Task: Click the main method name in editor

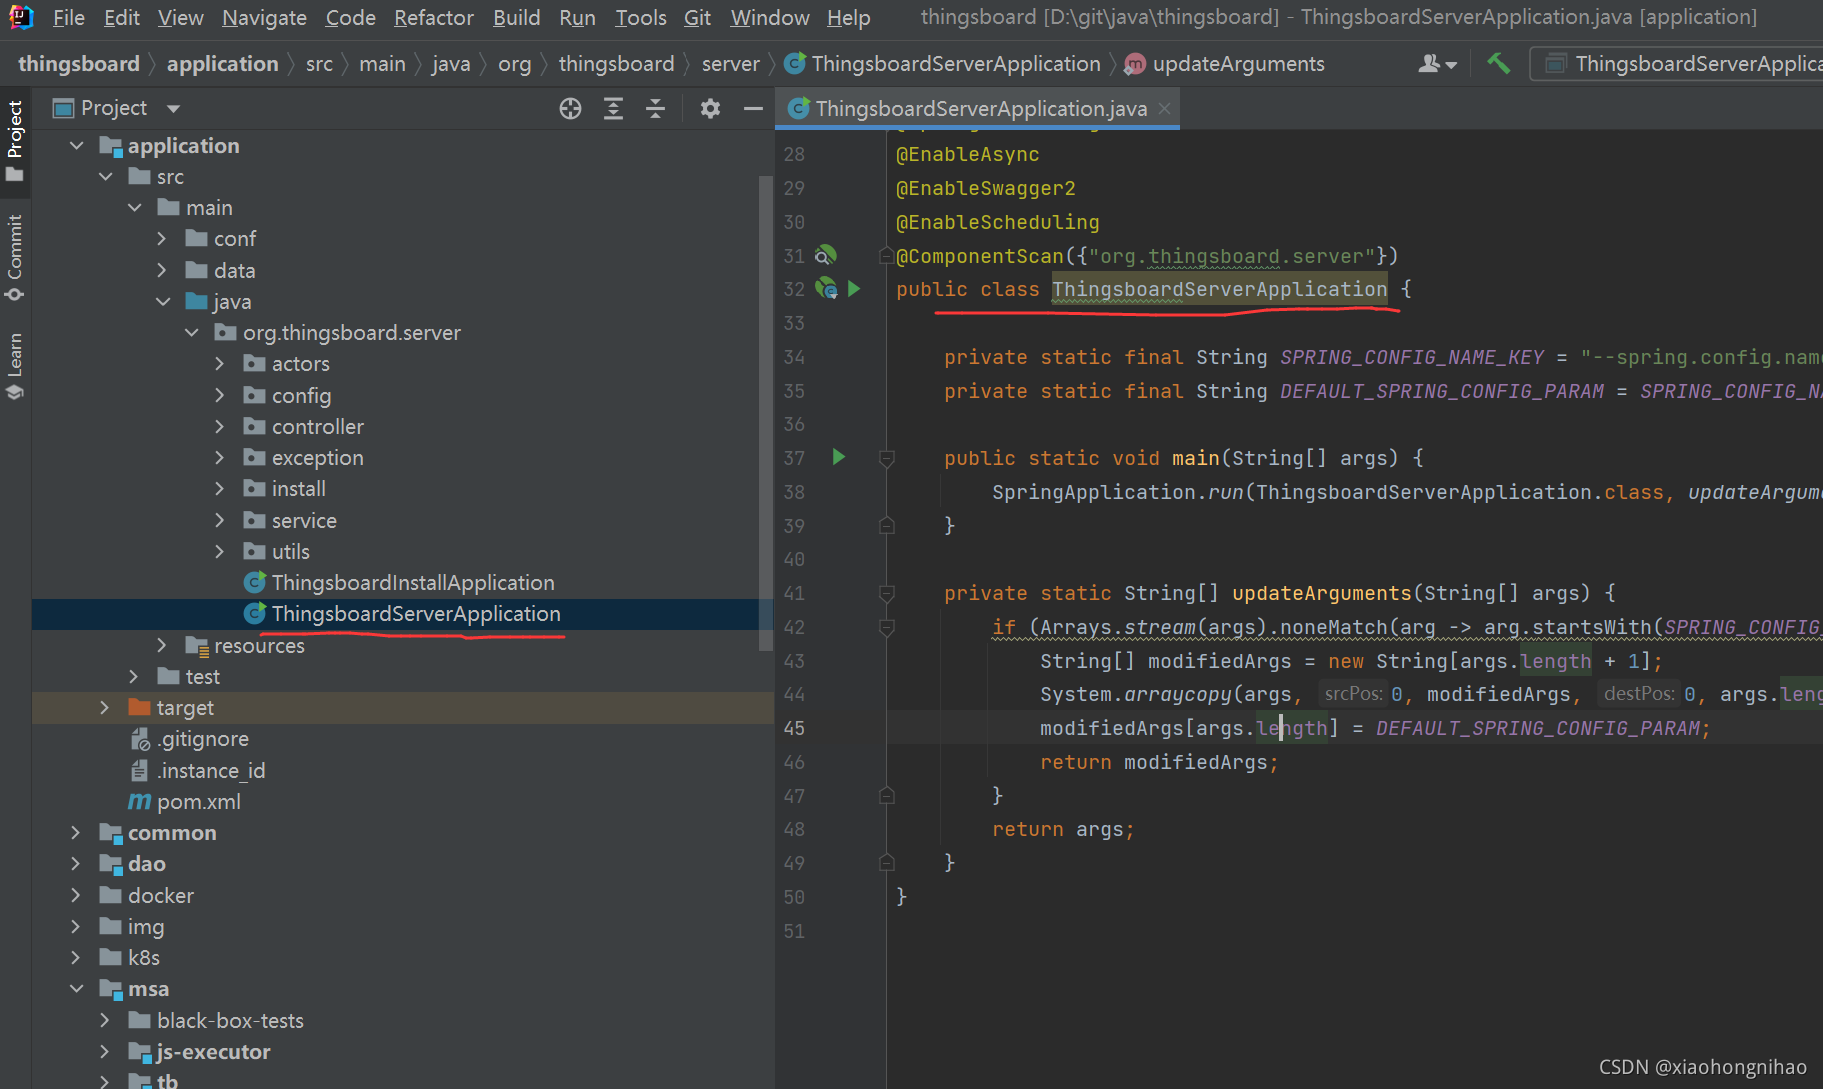Action: click(1195, 458)
